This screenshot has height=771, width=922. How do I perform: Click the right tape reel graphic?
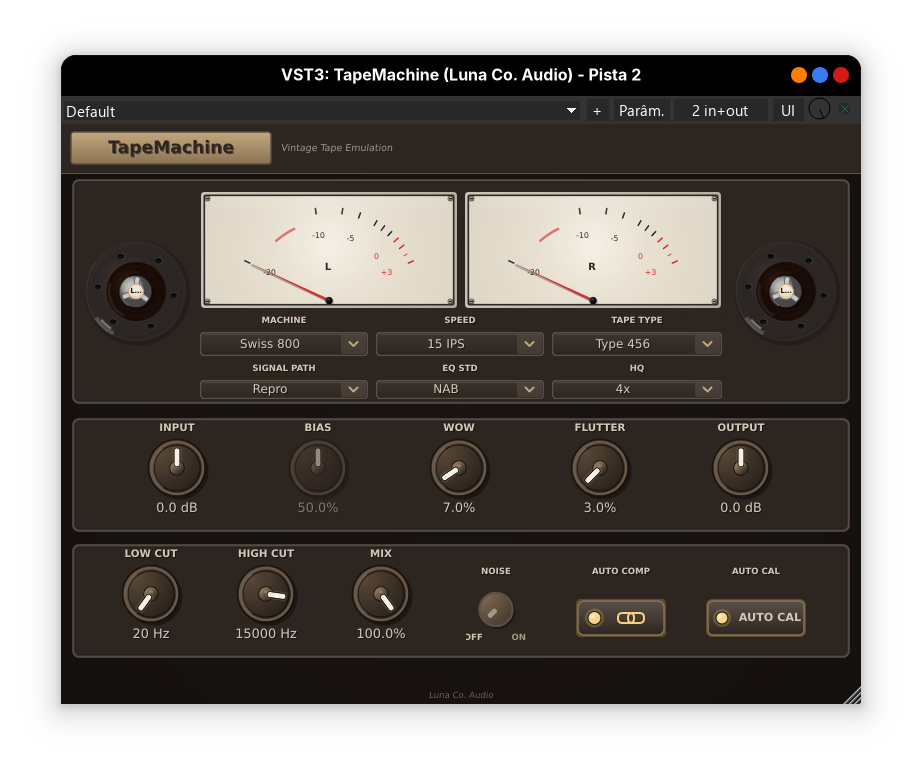[786, 291]
